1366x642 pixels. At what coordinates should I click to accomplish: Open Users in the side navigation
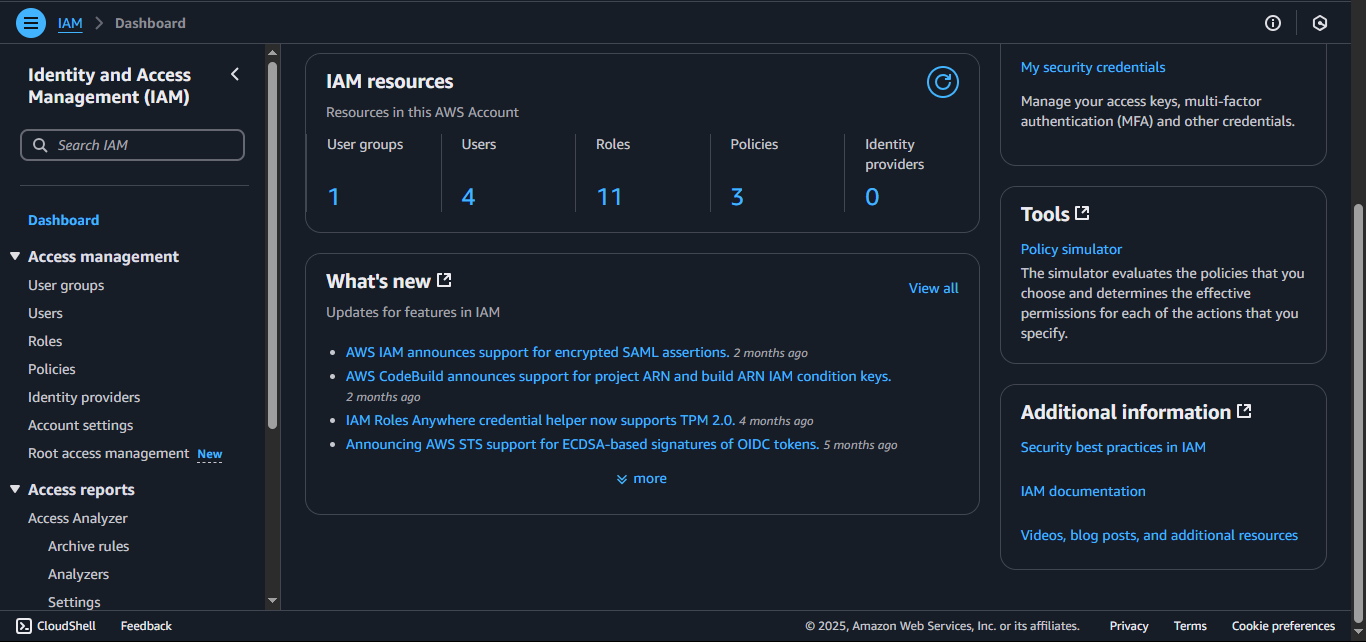(45, 313)
